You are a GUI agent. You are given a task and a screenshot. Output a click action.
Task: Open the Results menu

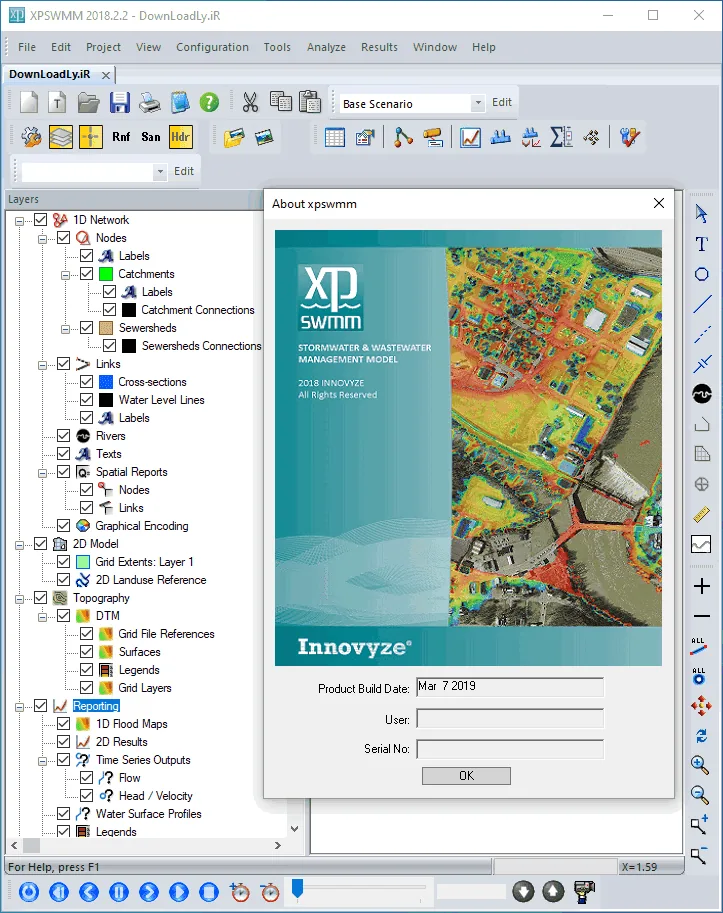pyautogui.click(x=379, y=47)
